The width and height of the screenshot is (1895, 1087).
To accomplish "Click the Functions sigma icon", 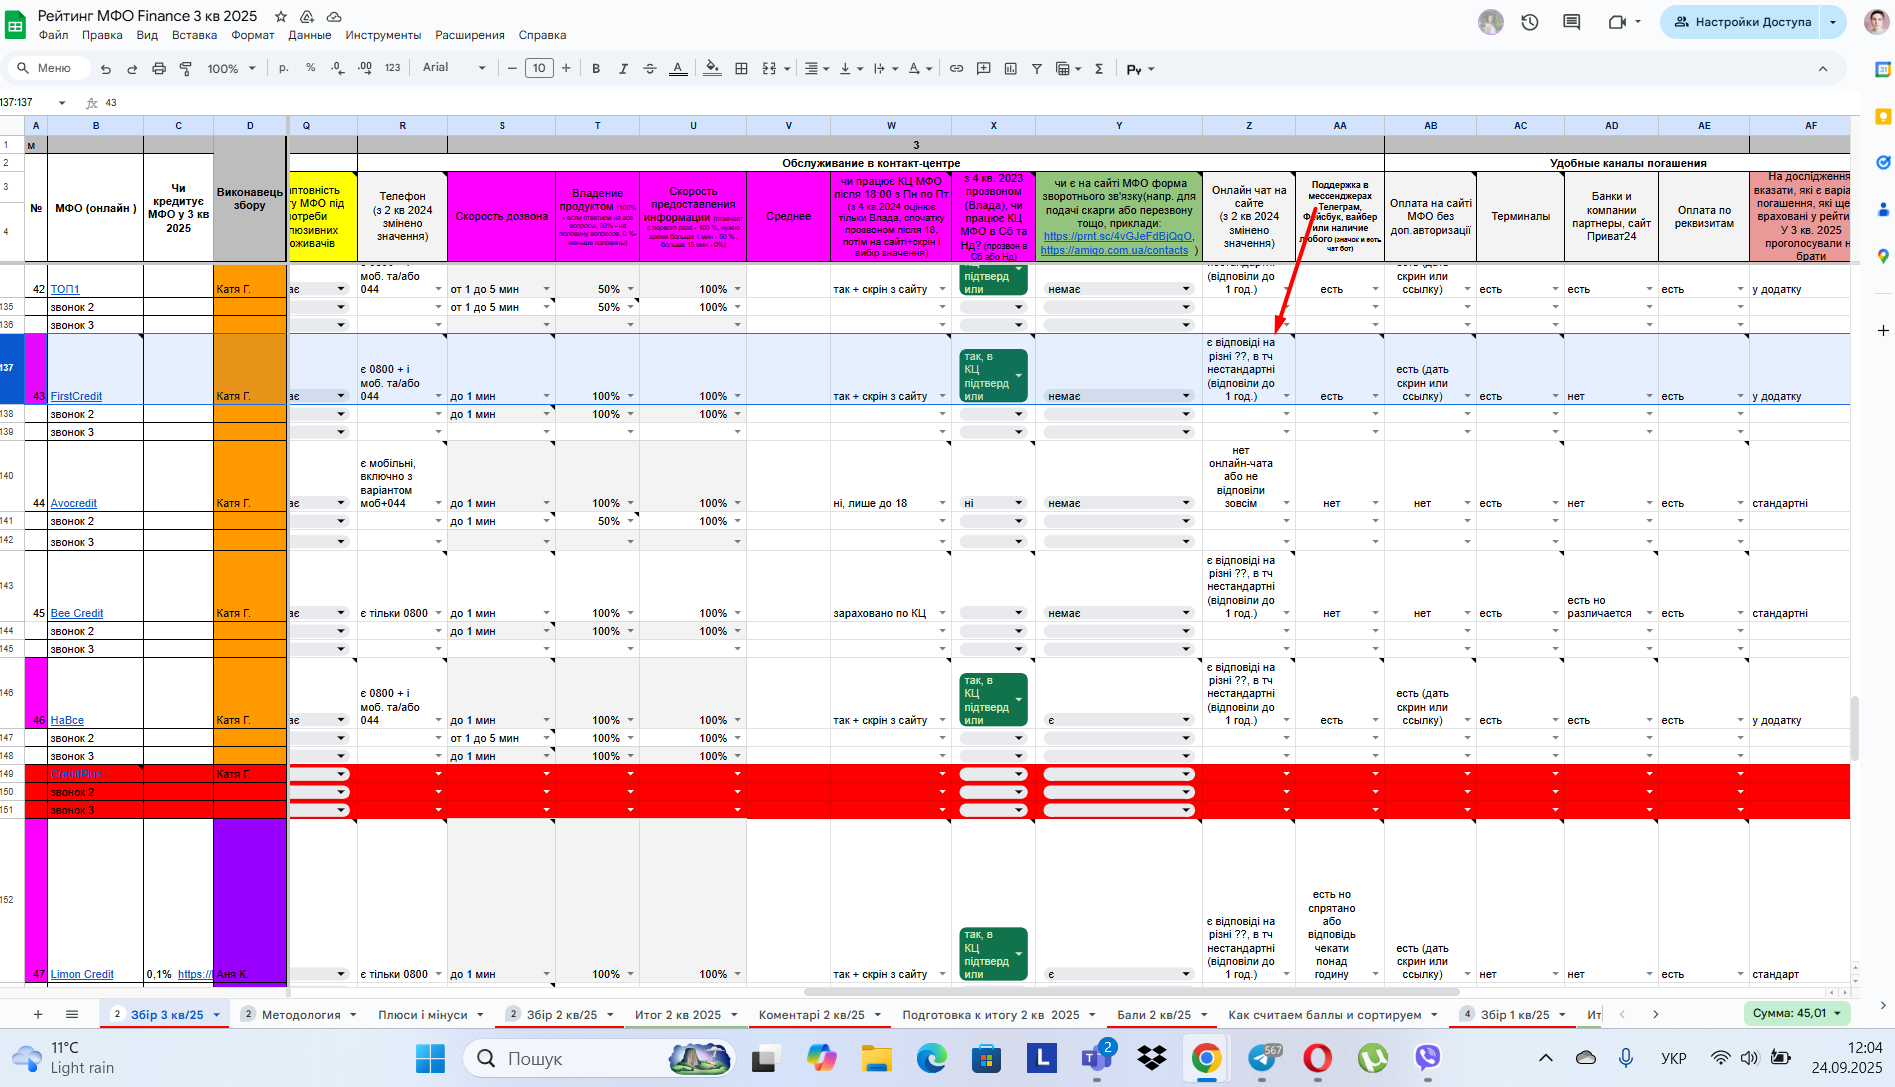I will click(x=1099, y=69).
